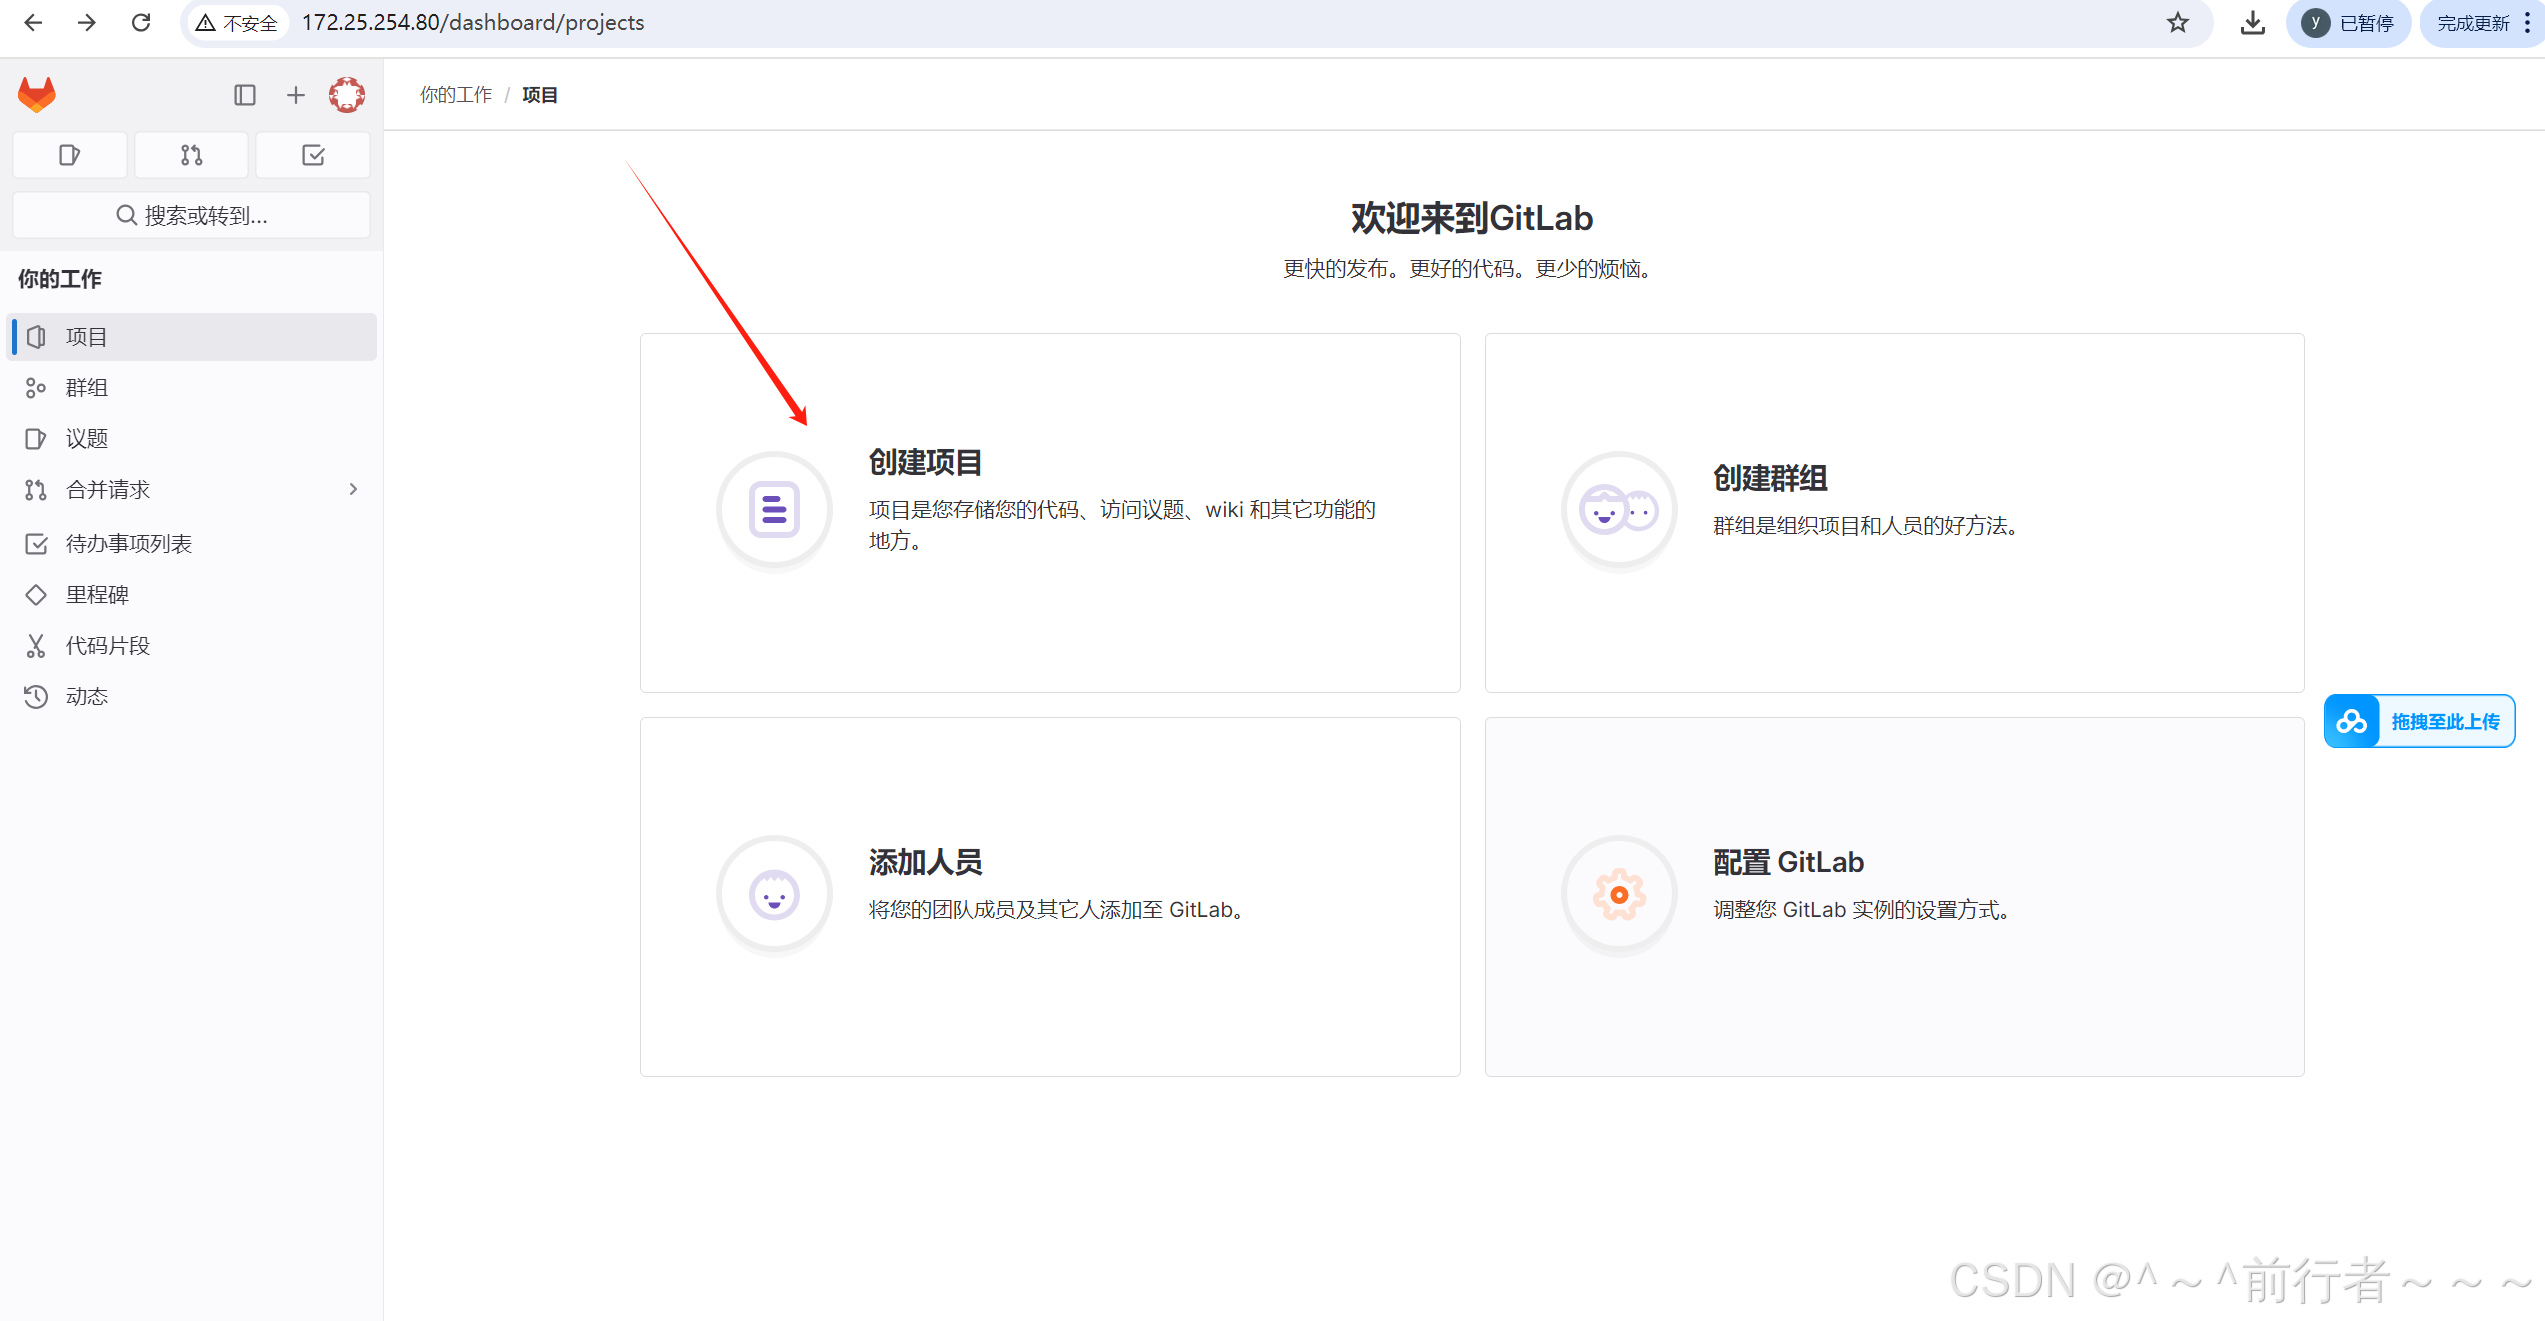Click the 配置 GitLab card title
2545x1321 pixels.
click(x=1788, y=862)
